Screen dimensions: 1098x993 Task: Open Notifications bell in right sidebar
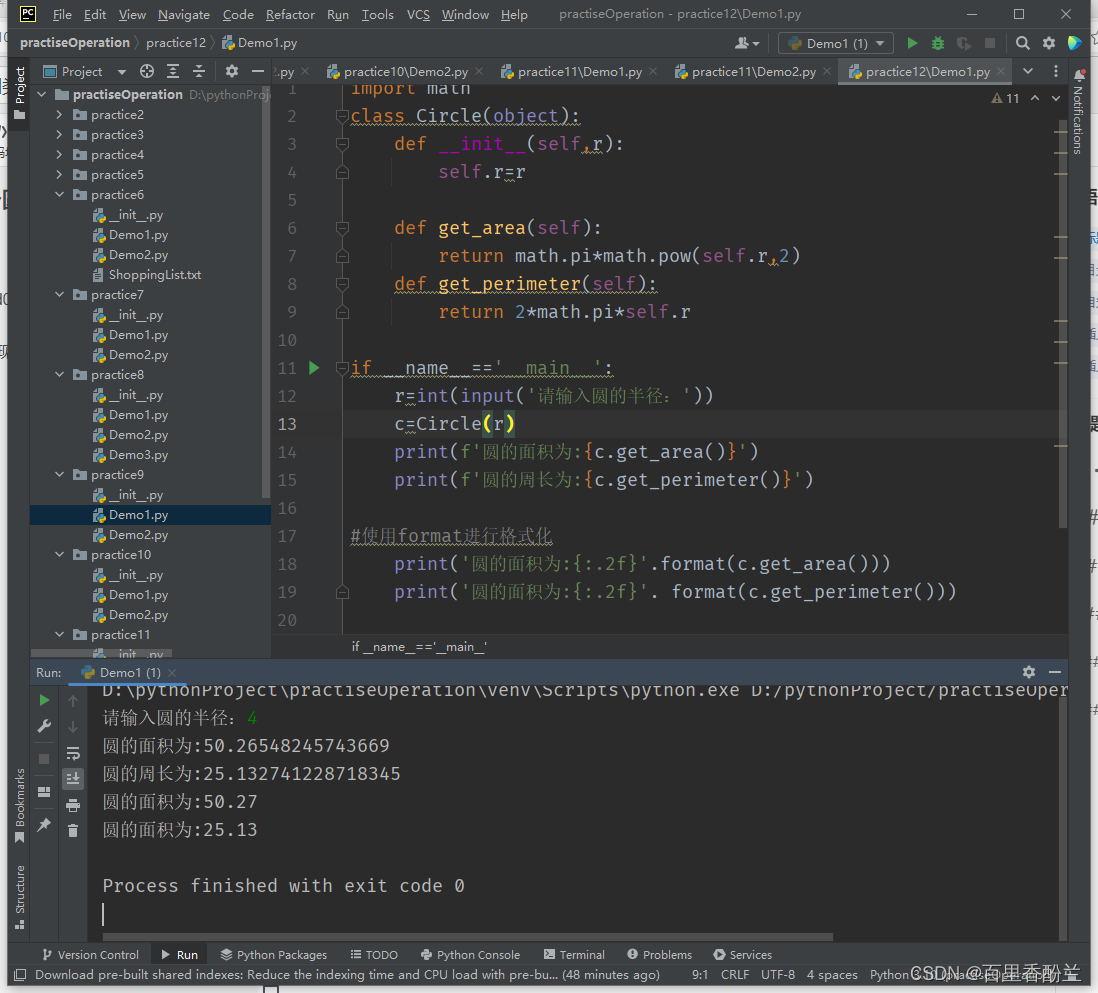pyautogui.click(x=1079, y=75)
